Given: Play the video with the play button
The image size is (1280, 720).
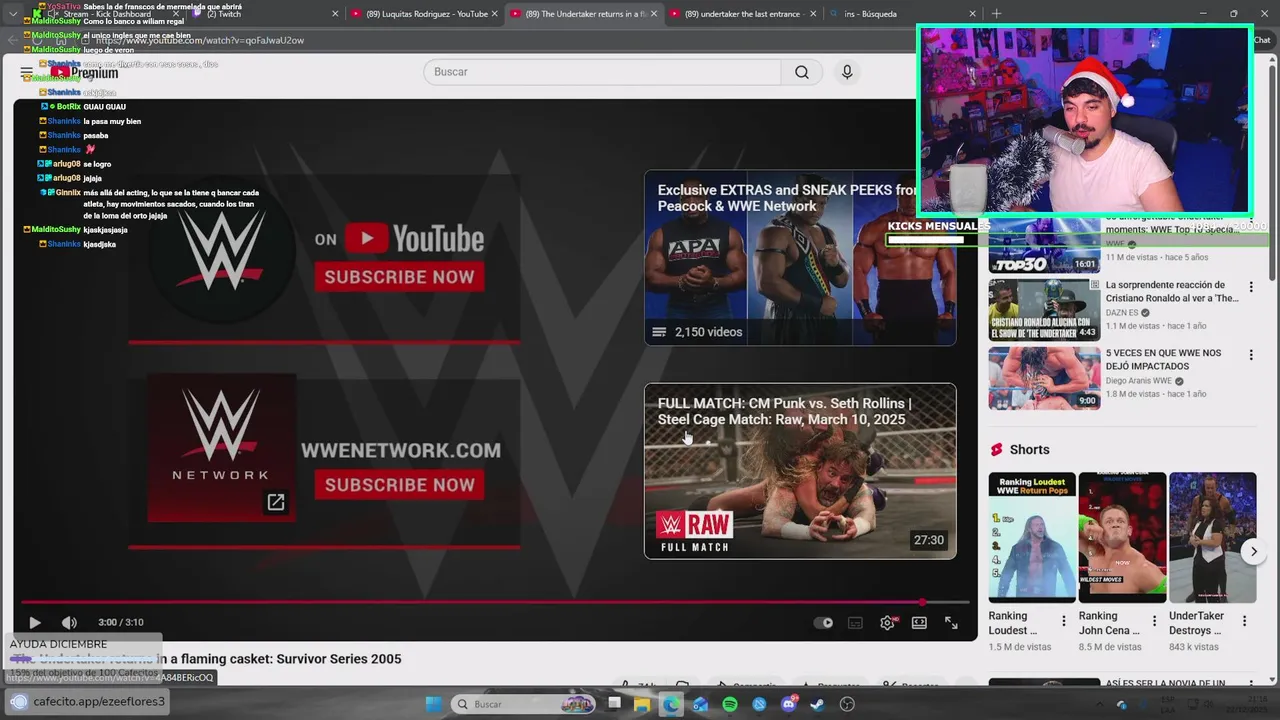Looking at the screenshot, I should point(35,622).
